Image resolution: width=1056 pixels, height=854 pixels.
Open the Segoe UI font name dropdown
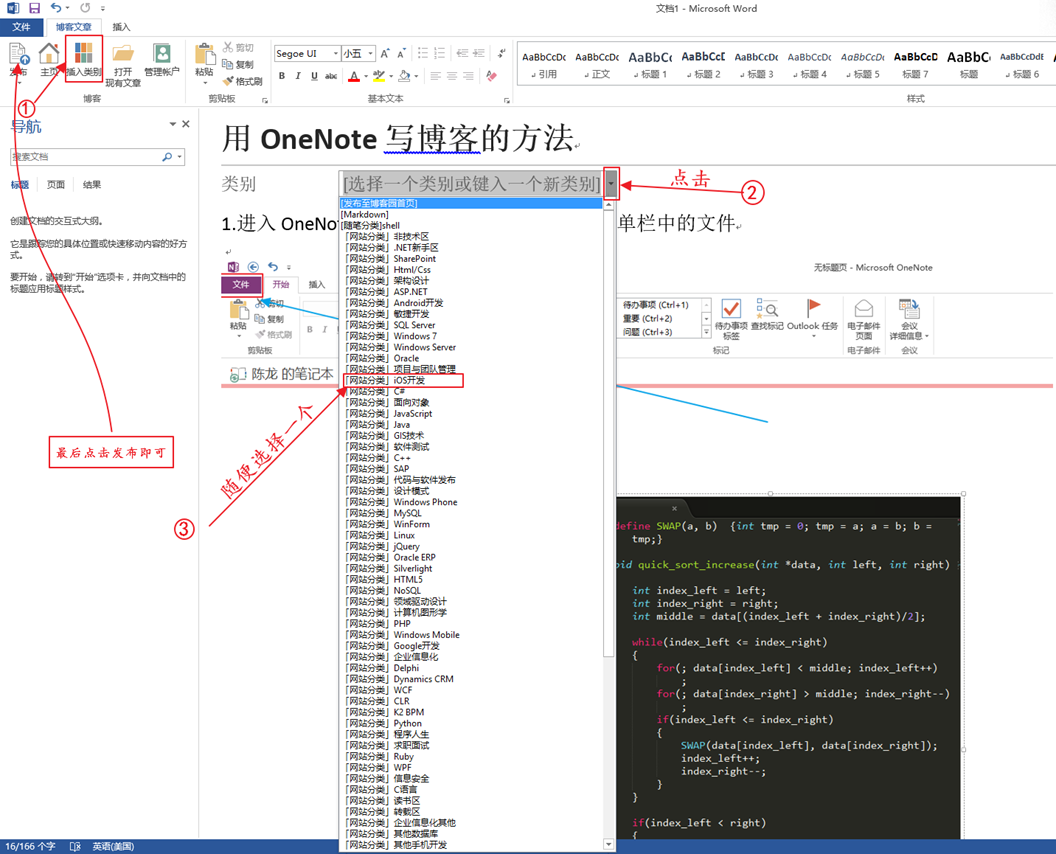coord(335,53)
